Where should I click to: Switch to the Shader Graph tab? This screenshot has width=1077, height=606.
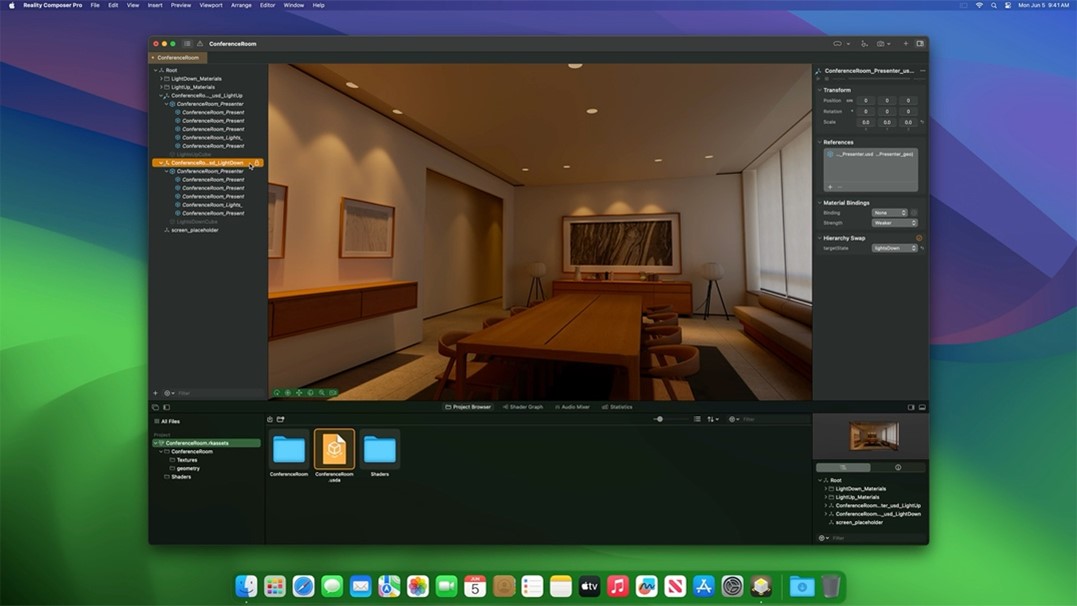[523, 407]
